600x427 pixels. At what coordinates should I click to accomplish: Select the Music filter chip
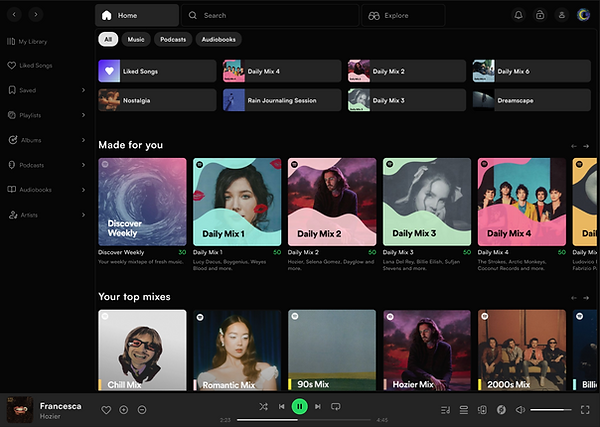point(136,39)
